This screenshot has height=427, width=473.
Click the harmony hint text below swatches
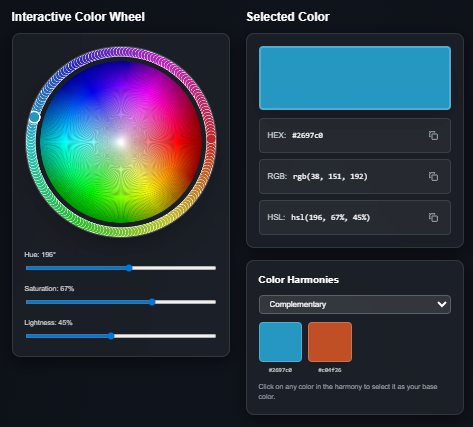point(348,391)
